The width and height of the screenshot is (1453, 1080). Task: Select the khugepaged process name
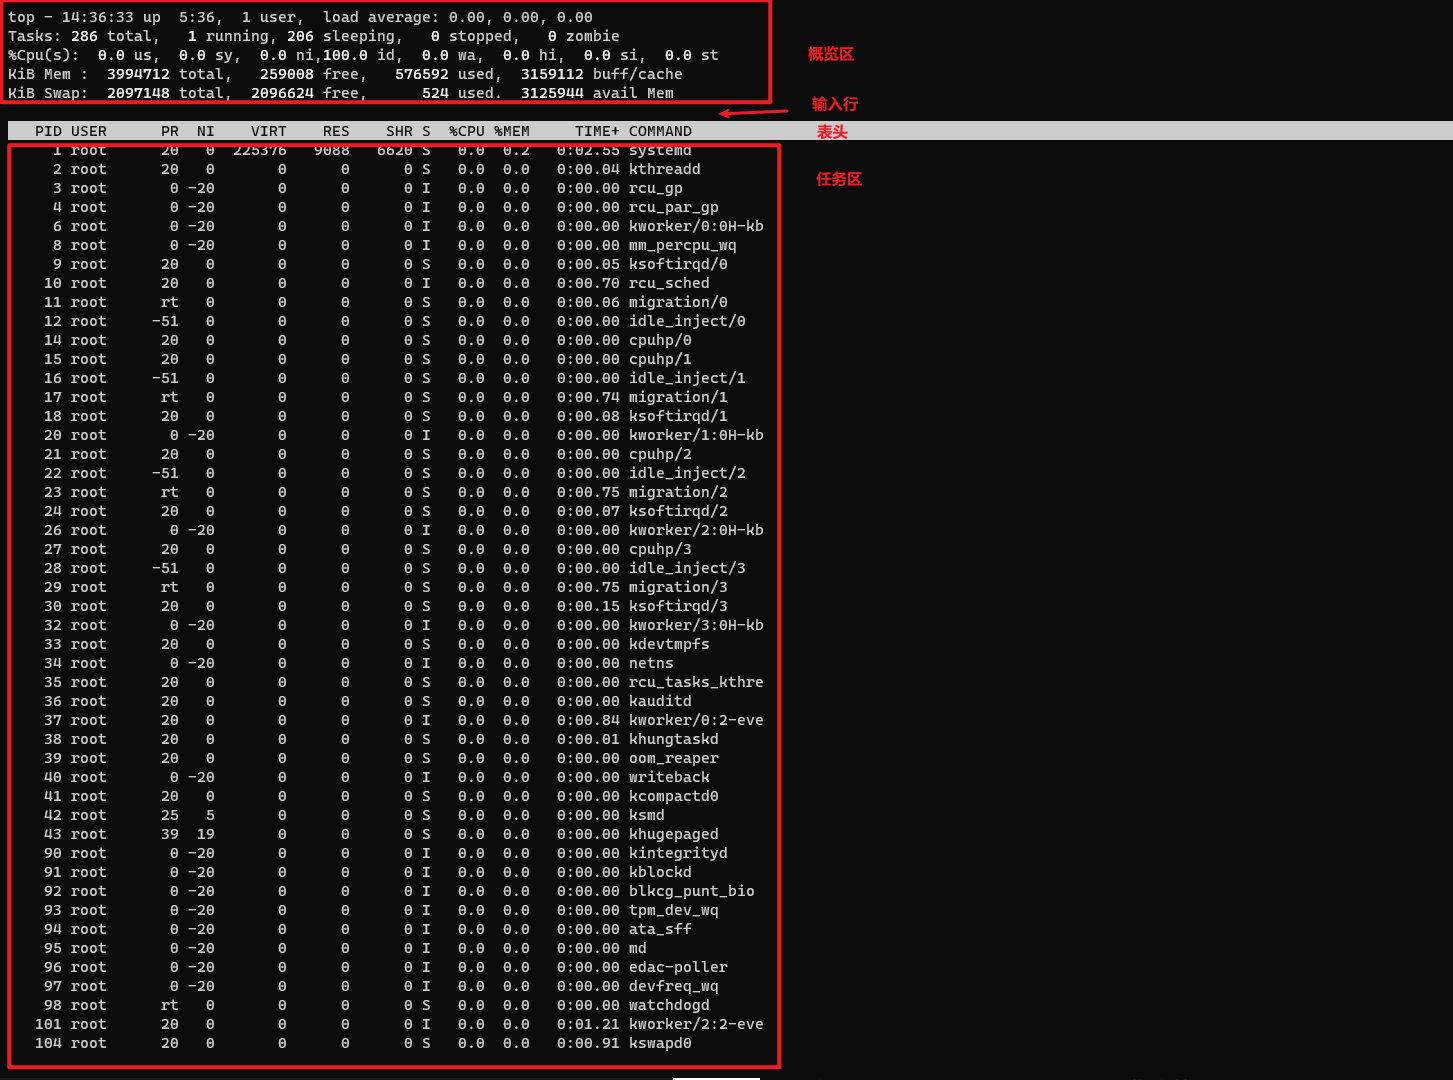click(674, 834)
